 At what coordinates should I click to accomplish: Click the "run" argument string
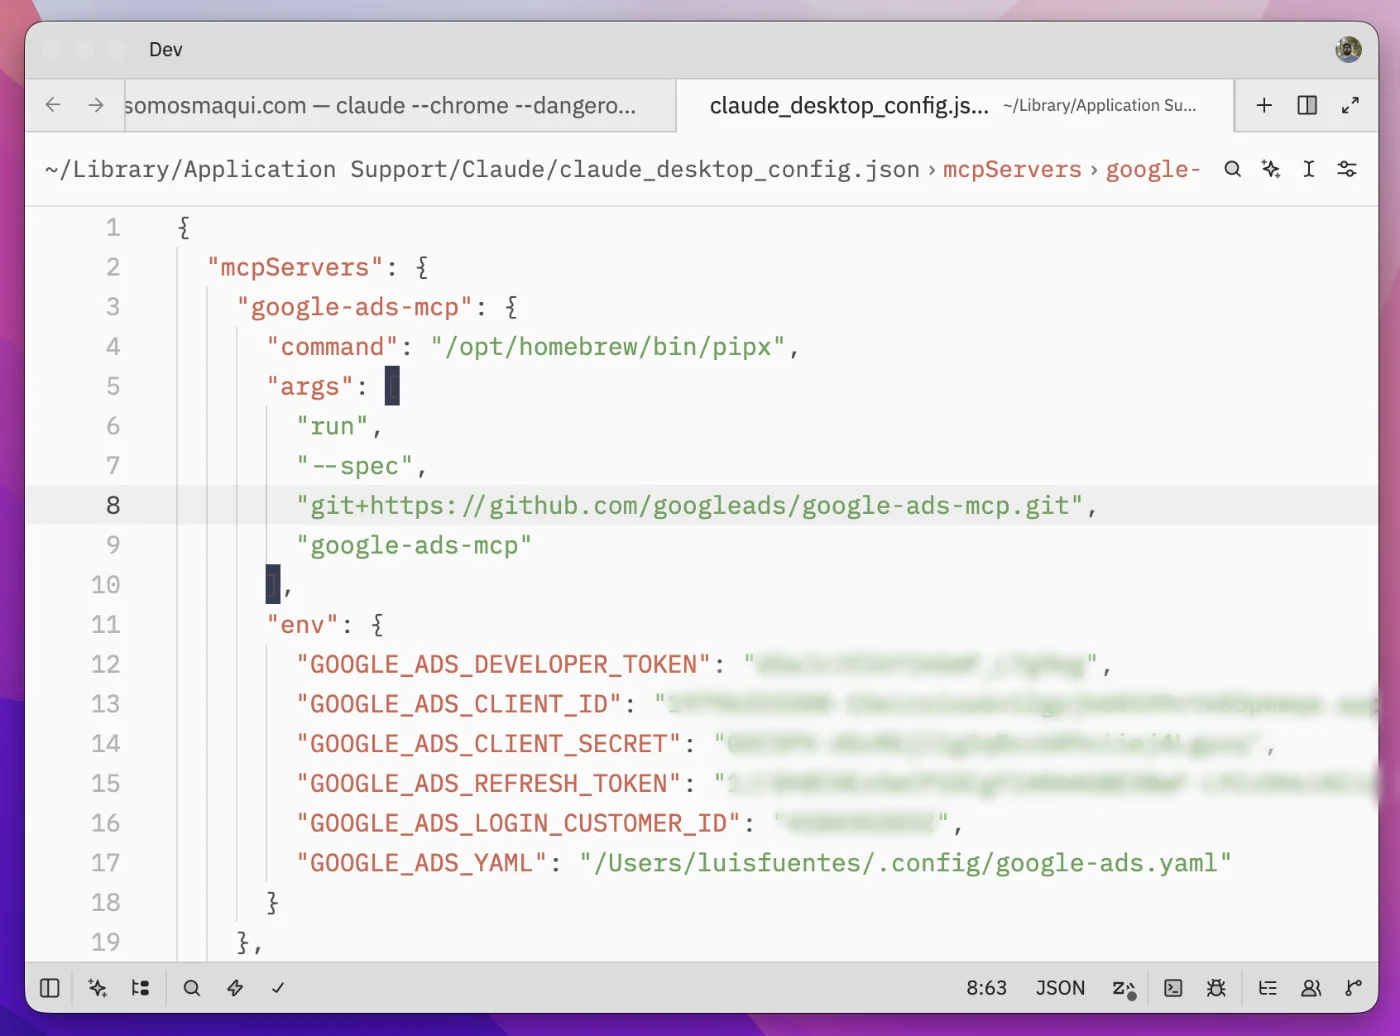click(332, 426)
